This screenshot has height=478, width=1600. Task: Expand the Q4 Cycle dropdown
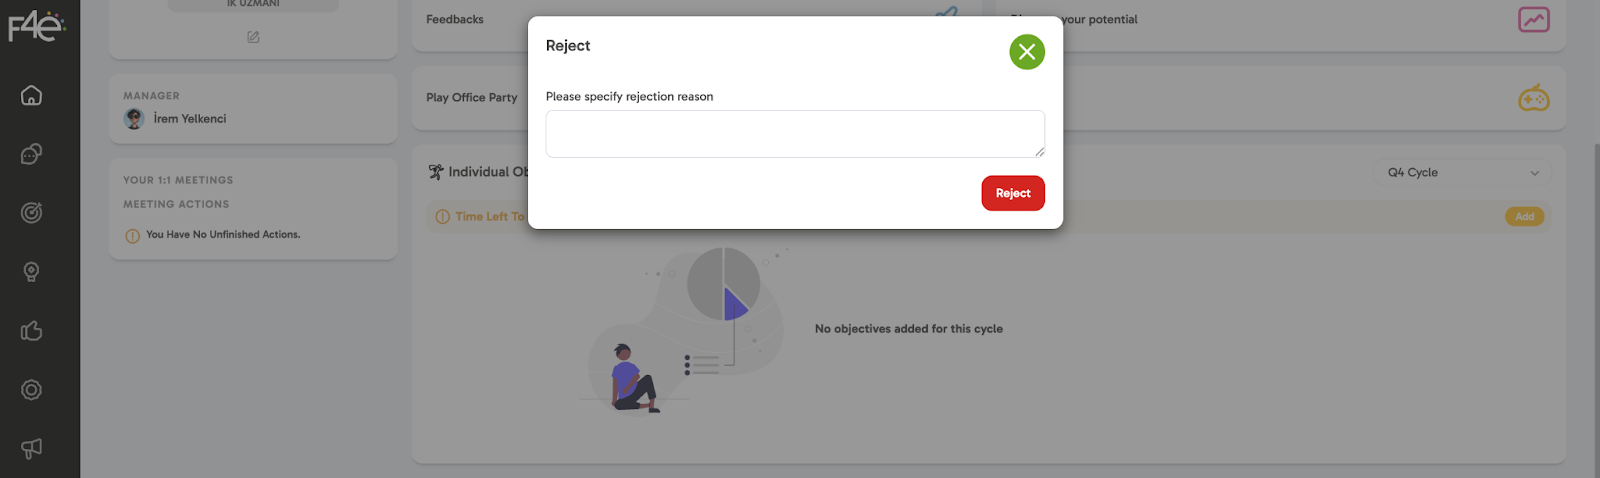click(x=1462, y=173)
